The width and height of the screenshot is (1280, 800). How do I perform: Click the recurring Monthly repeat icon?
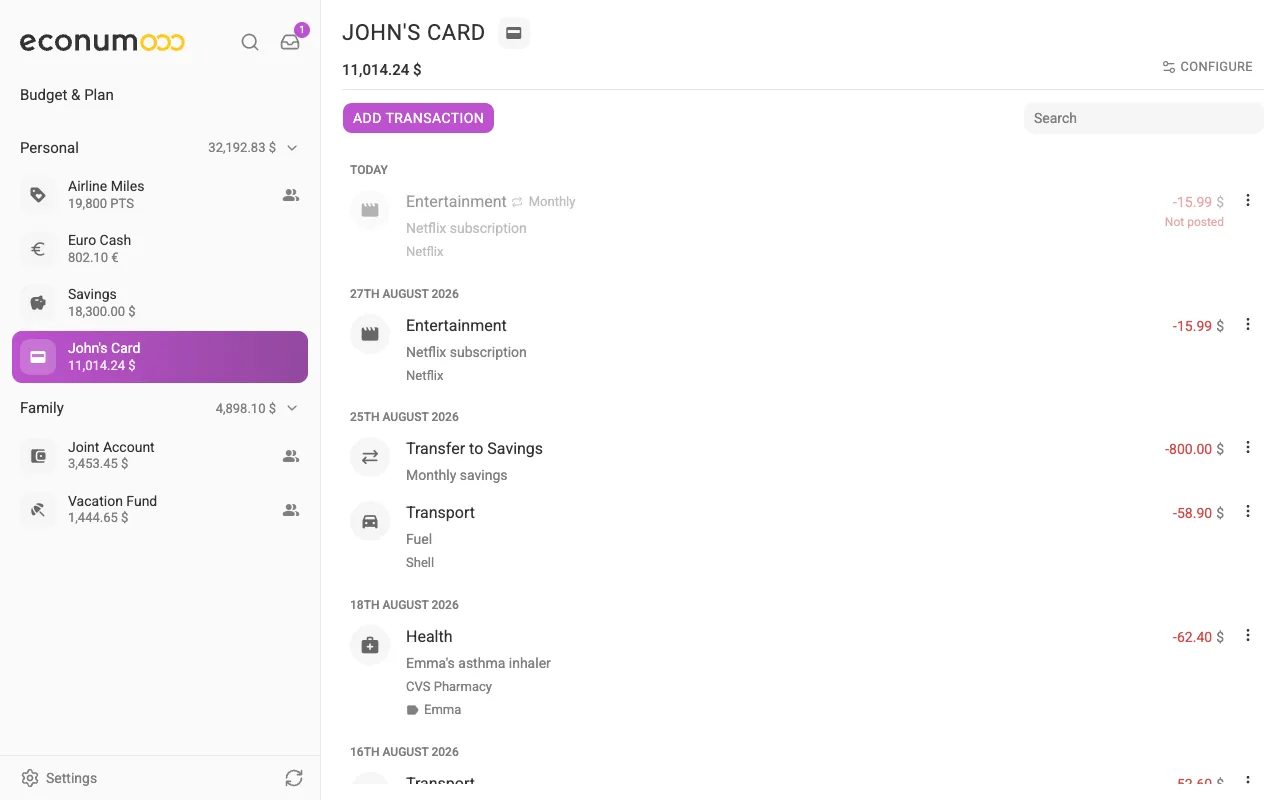[518, 202]
